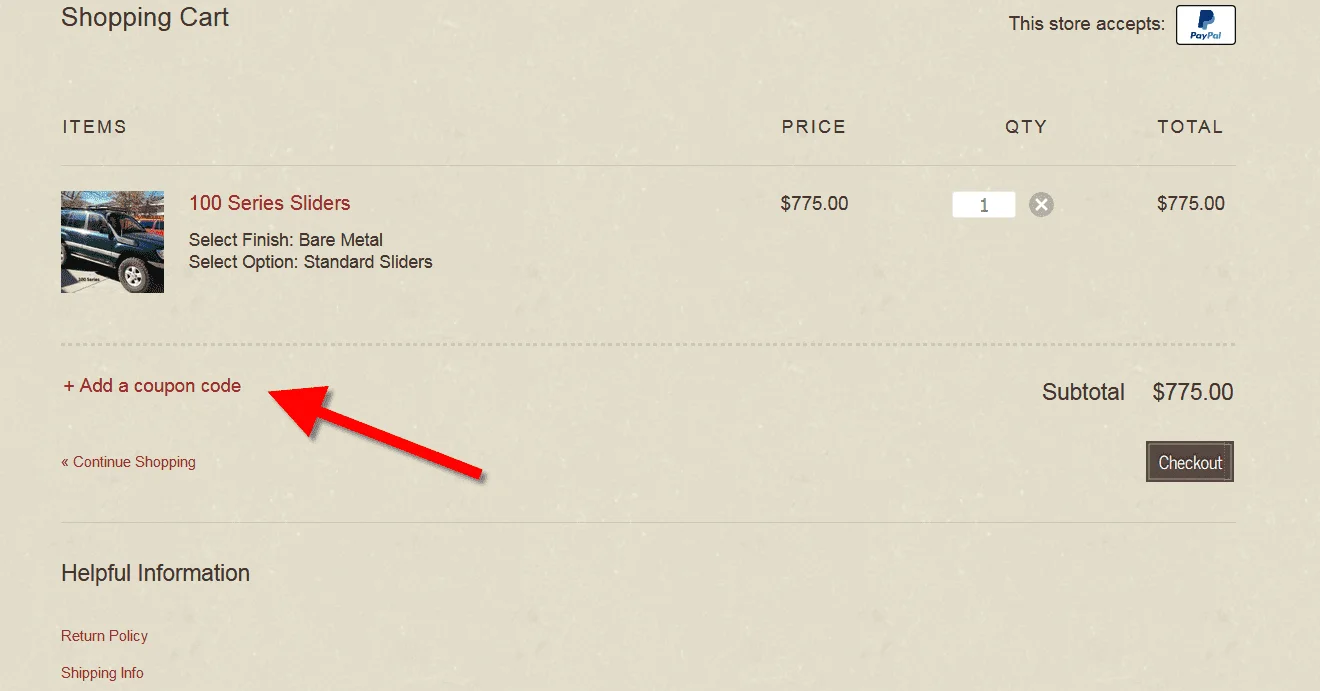Screen dimensions: 1320x691
Task: Click the Select Finish: Bare Metal text
Action: (286, 240)
